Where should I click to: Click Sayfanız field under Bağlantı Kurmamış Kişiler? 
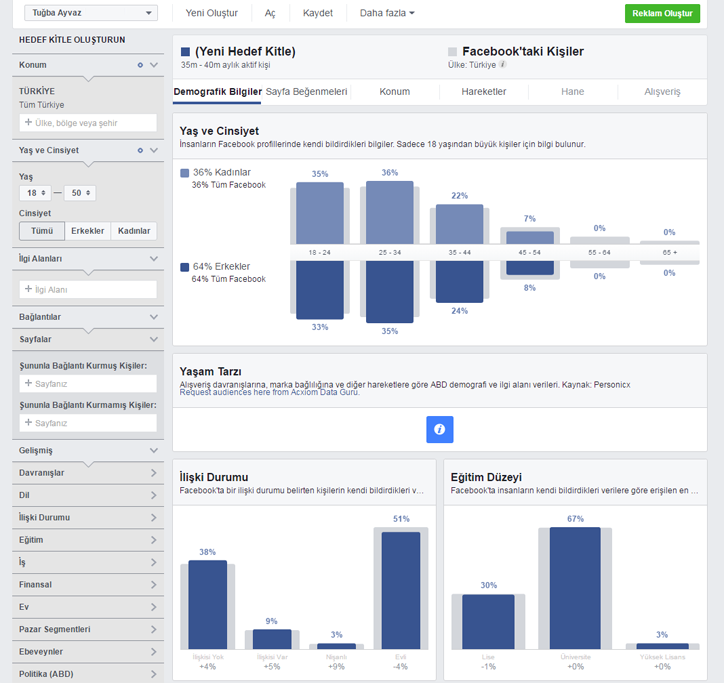(88, 423)
